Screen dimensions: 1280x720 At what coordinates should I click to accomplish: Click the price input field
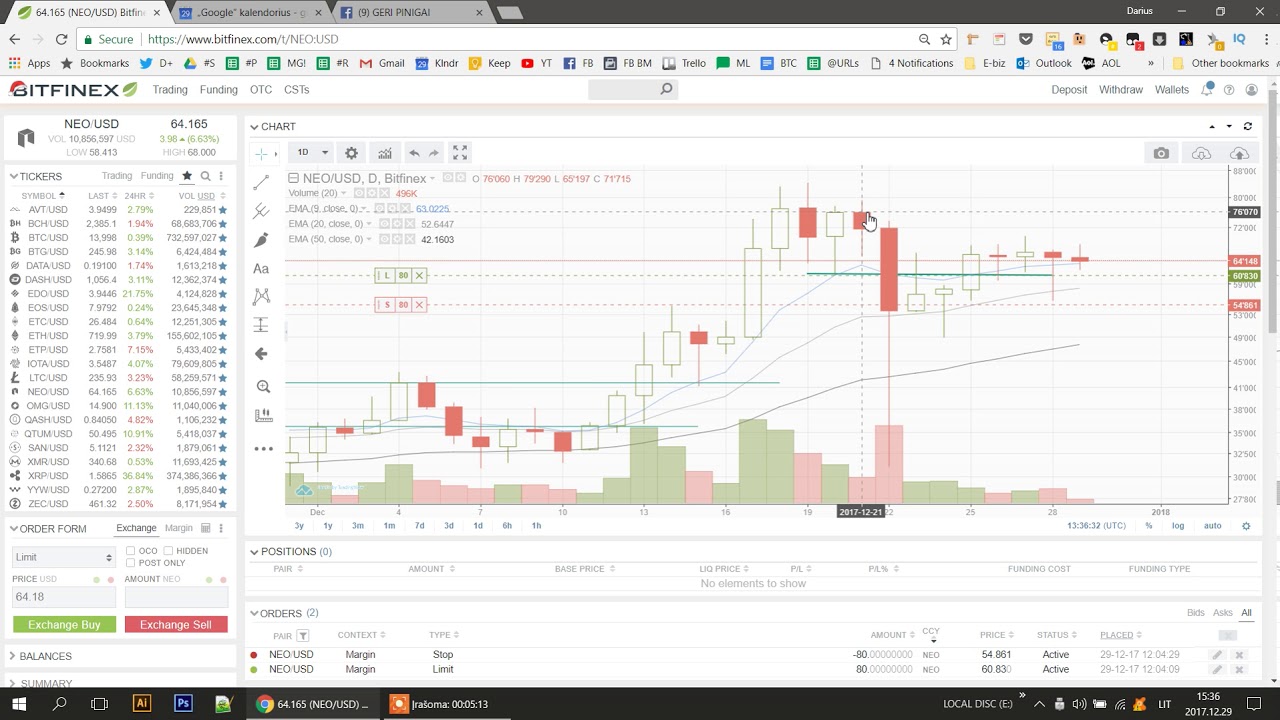coord(64,597)
